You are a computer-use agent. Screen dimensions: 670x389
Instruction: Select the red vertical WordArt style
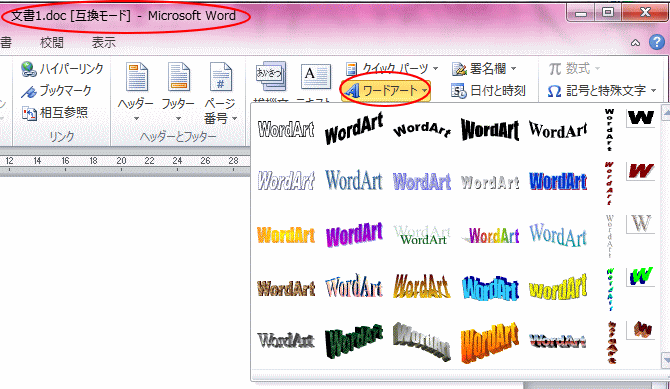[609, 183]
